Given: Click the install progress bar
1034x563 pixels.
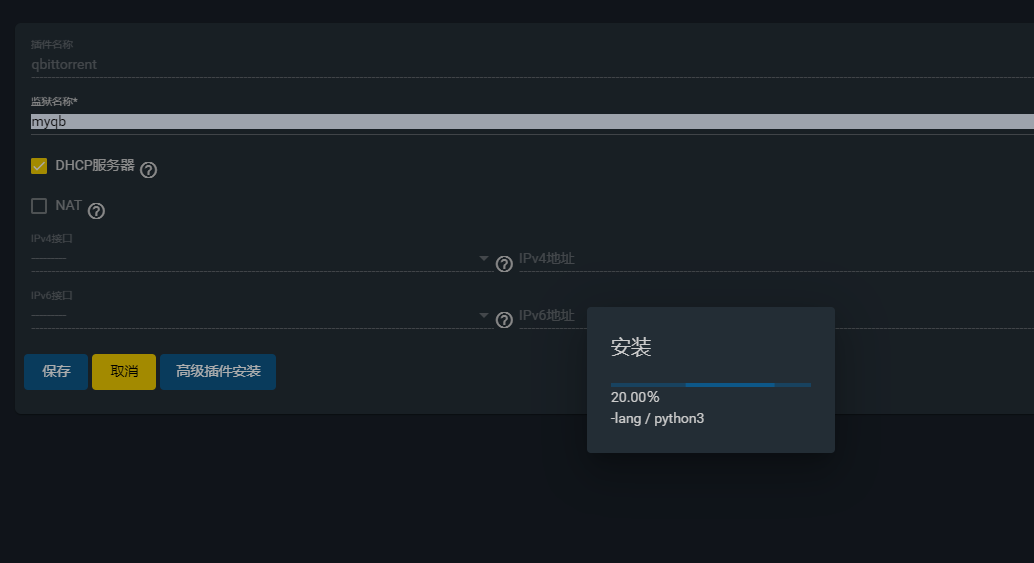Looking at the screenshot, I should coord(711,385).
